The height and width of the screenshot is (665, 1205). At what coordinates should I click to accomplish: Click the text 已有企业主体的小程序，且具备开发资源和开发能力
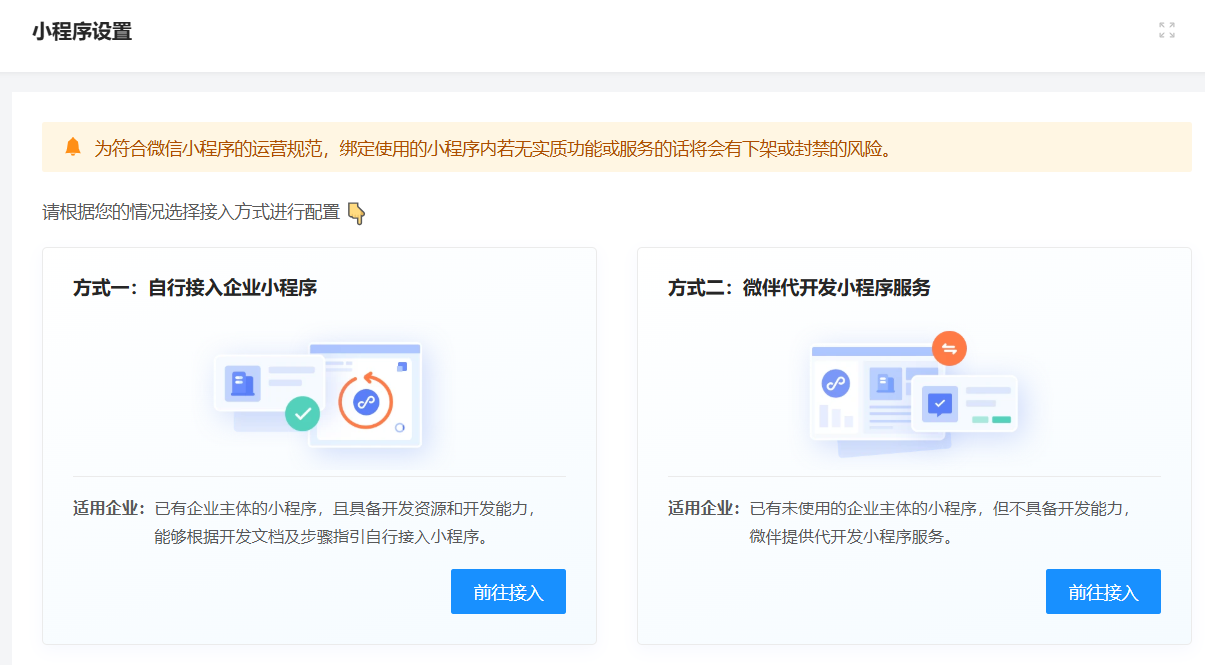[345, 508]
